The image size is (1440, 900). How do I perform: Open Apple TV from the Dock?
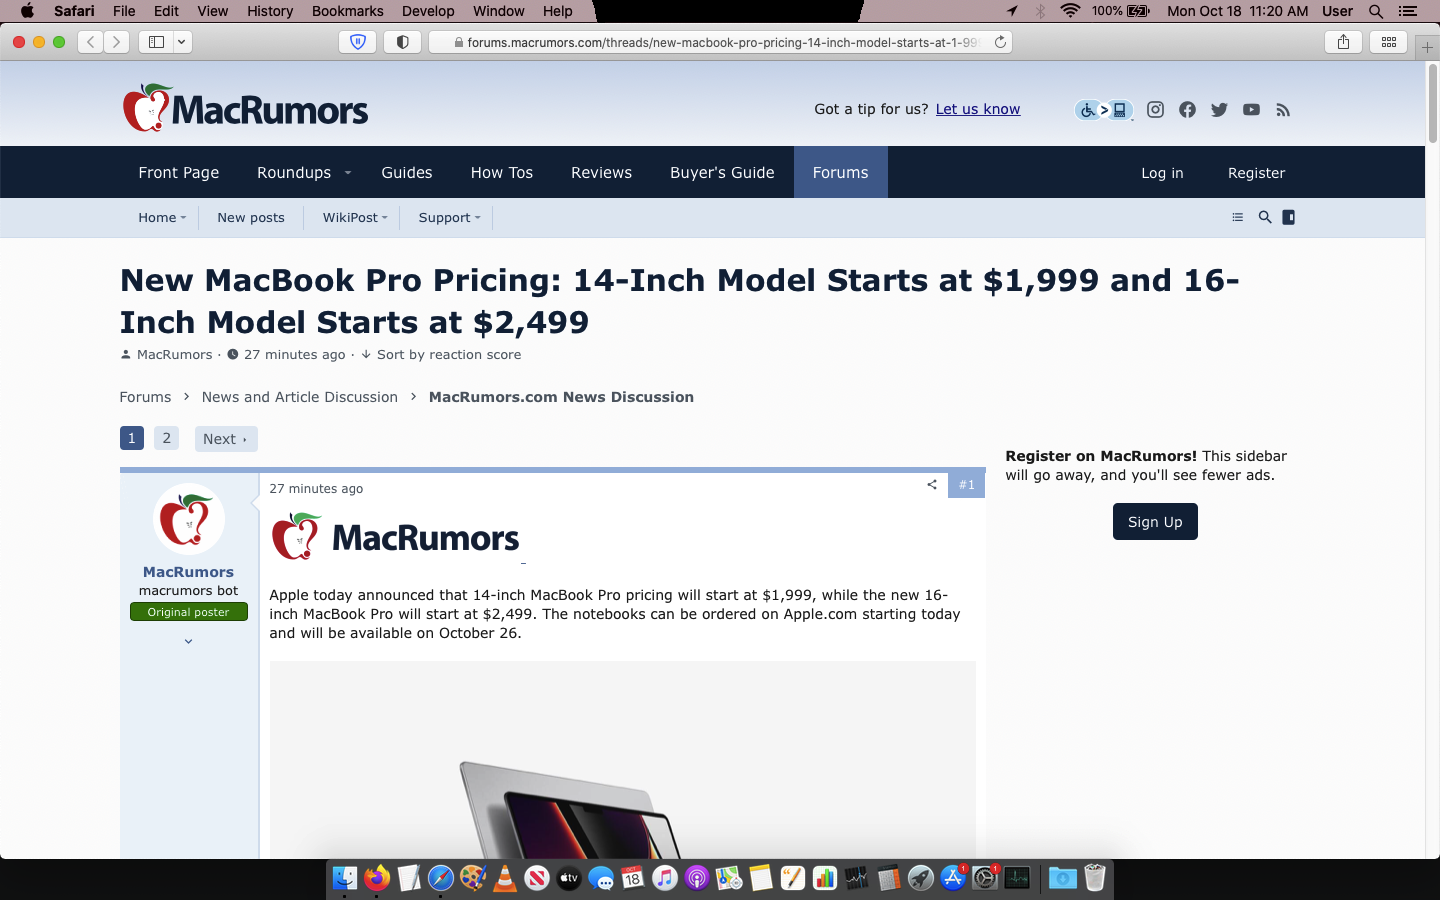[x=569, y=878]
